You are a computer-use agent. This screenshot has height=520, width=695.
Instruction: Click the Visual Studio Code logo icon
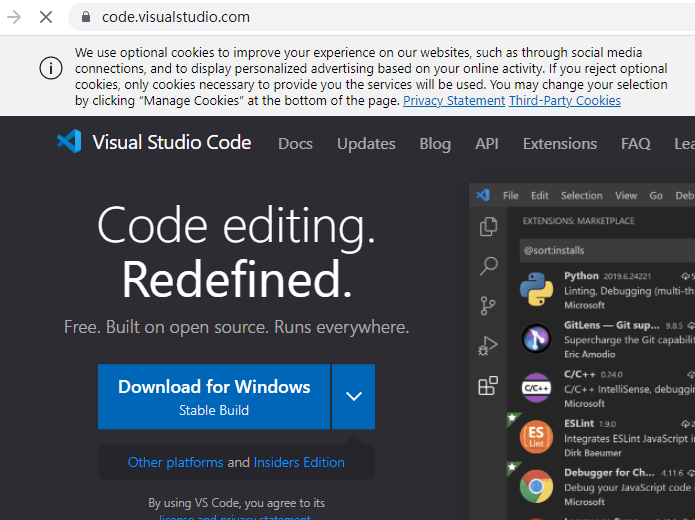[x=69, y=141]
